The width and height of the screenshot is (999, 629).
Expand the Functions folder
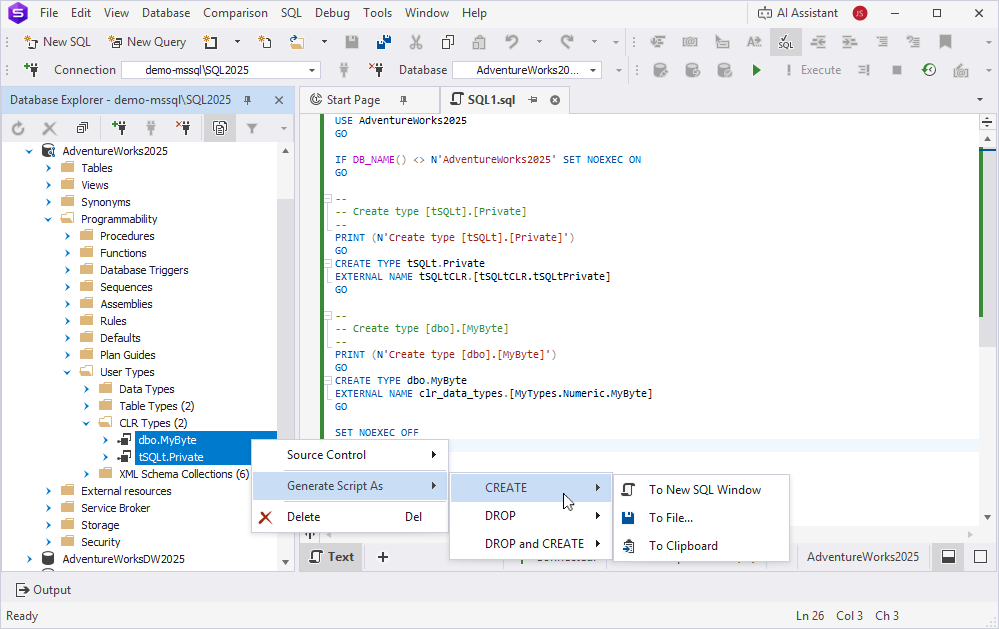(68, 253)
